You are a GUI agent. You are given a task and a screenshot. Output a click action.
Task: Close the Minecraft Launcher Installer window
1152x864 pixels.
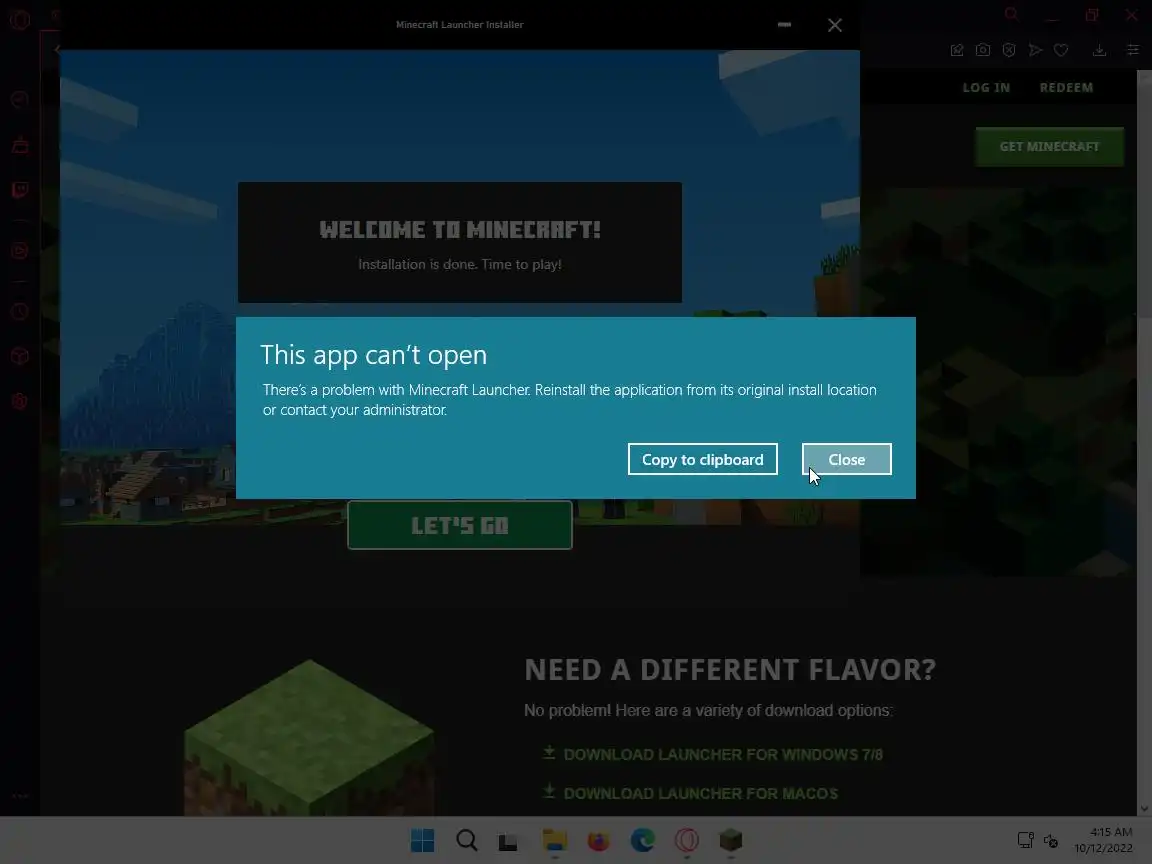click(835, 25)
